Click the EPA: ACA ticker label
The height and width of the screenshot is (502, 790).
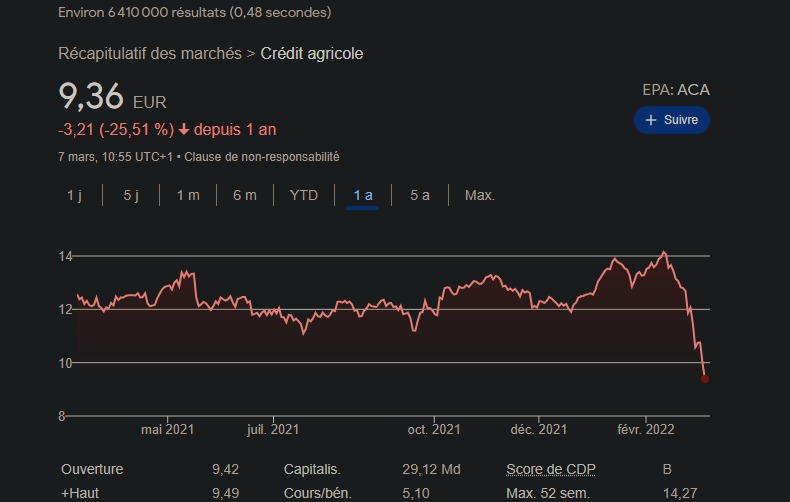coord(676,90)
